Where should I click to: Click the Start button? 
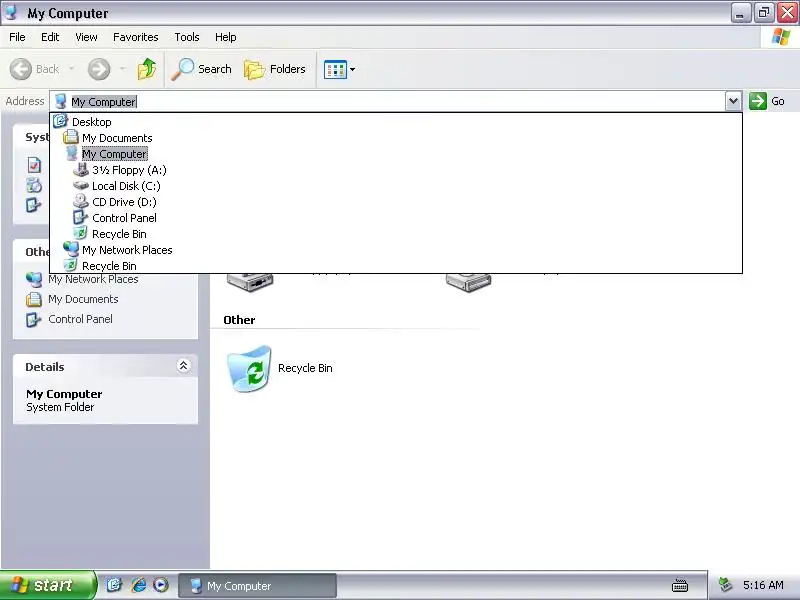coord(48,585)
